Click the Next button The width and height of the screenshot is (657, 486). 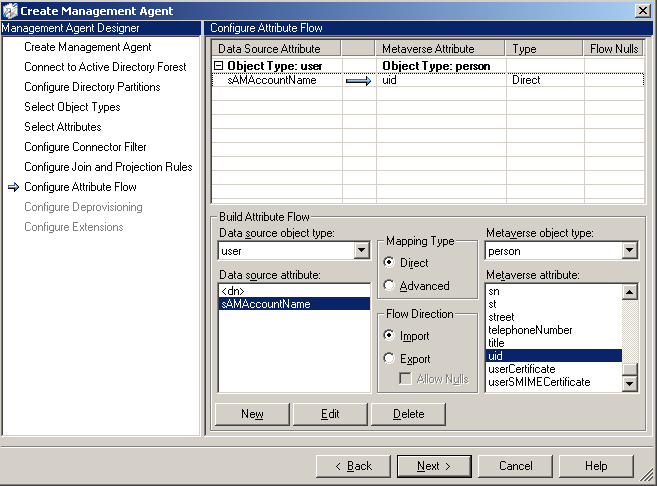pyautogui.click(x=434, y=466)
